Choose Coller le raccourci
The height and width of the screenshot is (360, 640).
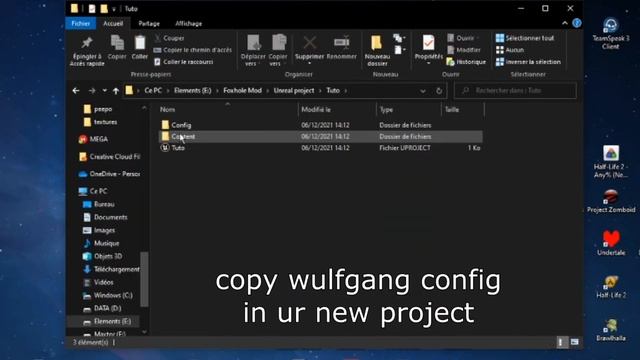click(184, 62)
